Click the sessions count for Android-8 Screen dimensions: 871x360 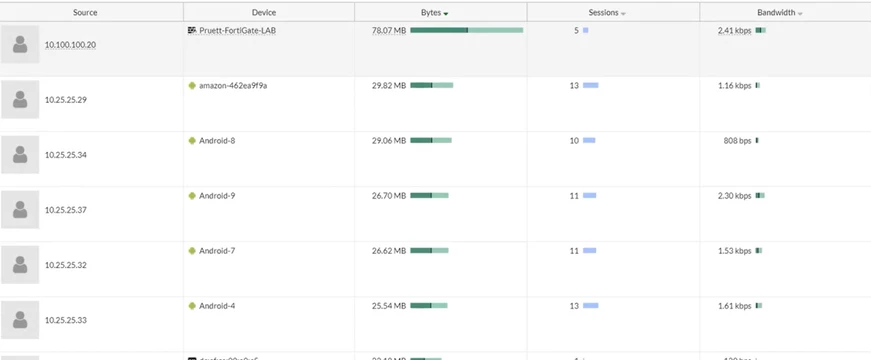[x=574, y=141]
